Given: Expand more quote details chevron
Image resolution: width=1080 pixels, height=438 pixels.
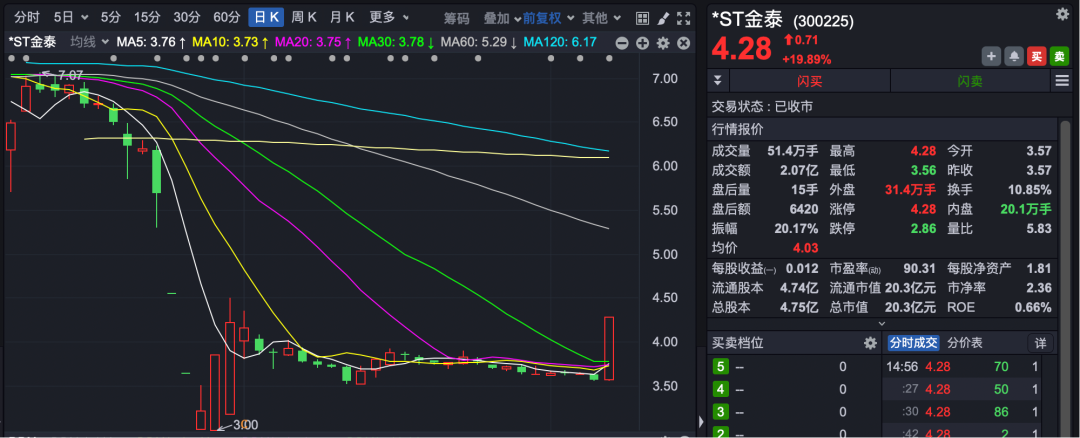Looking at the screenshot, I should (x=881, y=323).
